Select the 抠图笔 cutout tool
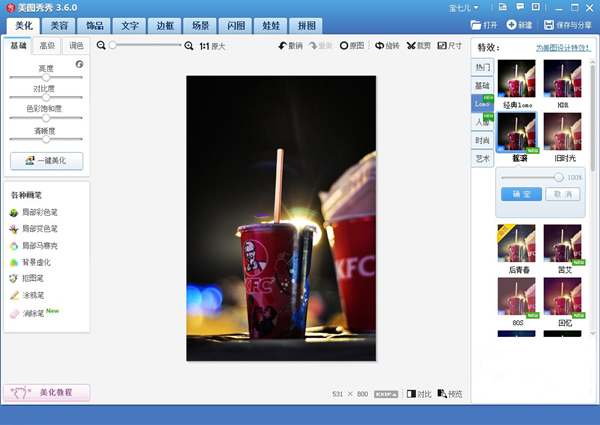This screenshot has width=600, height=425. (26, 278)
